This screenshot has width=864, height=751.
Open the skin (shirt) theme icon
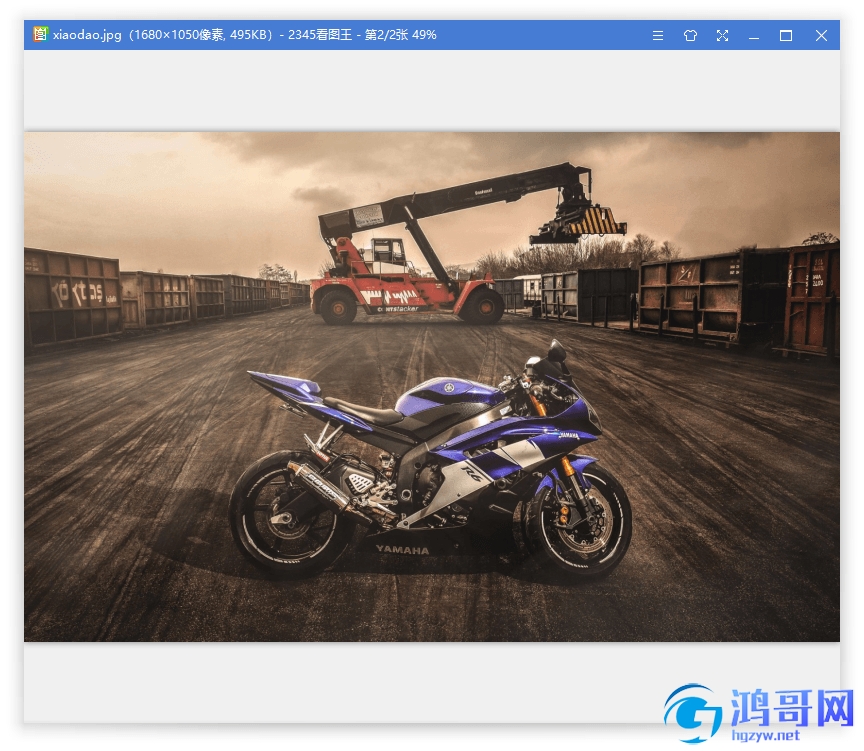(690, 36)
